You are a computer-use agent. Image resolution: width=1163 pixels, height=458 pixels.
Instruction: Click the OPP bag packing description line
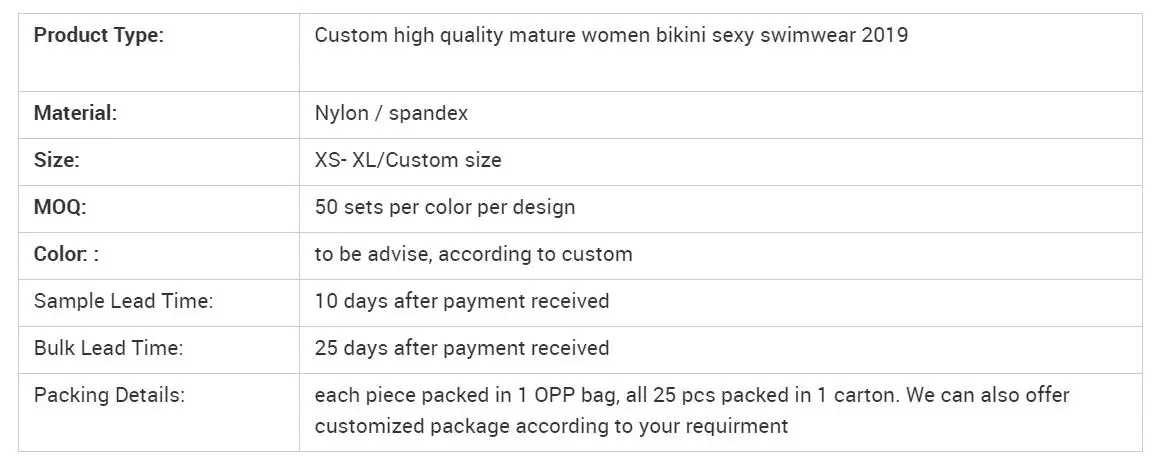[692, 395]
